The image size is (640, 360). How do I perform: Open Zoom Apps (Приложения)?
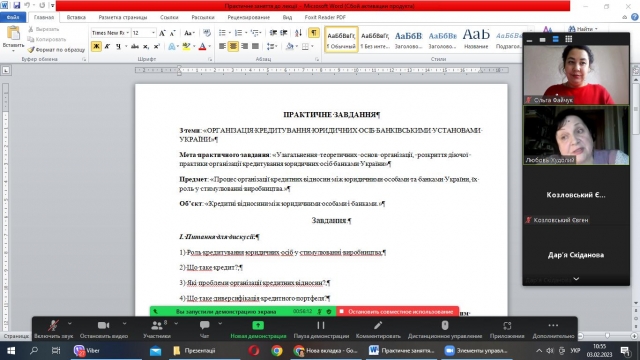tap(507, 329)
